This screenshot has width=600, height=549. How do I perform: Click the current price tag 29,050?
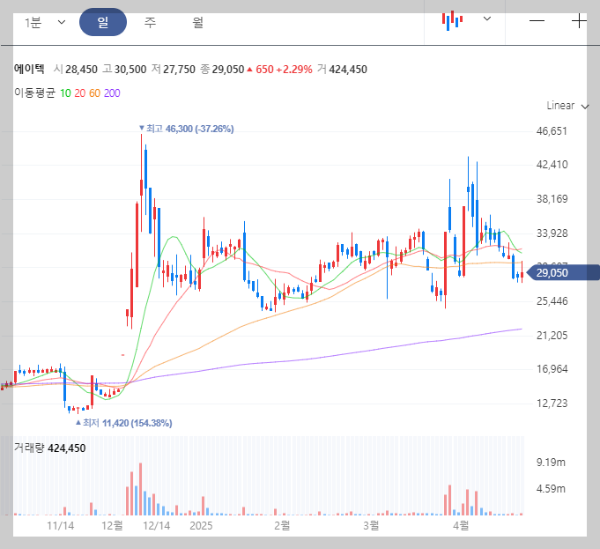(x=562, y=273)
